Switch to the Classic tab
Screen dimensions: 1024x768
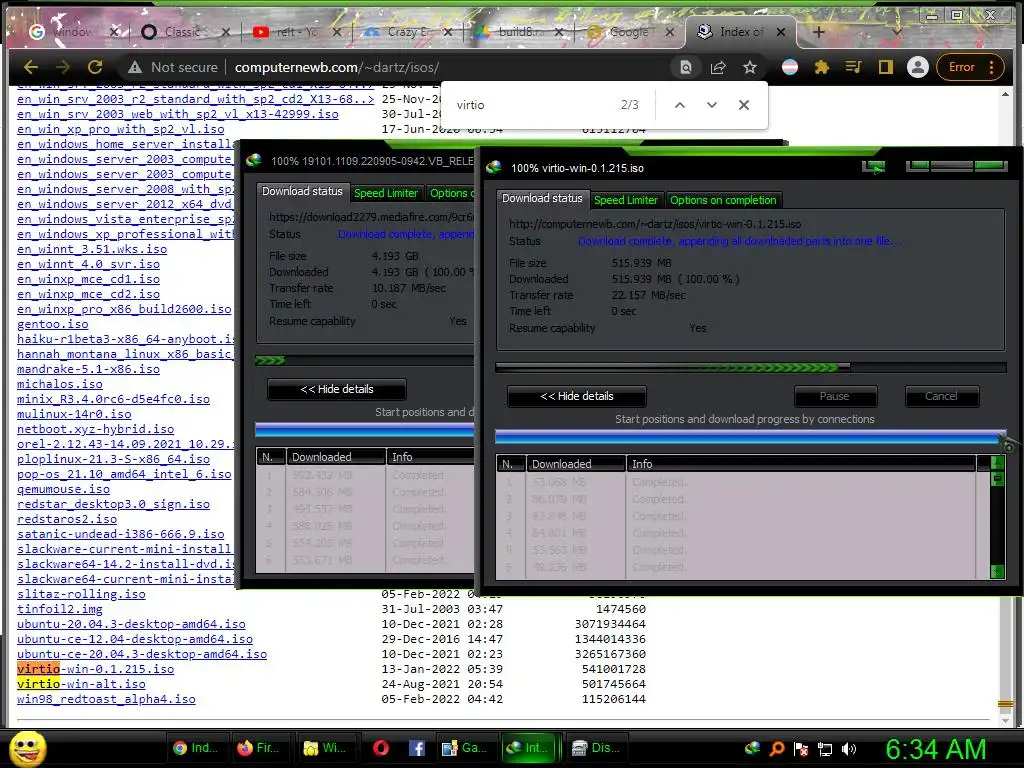pyautogui.click(x=185, y=32)
